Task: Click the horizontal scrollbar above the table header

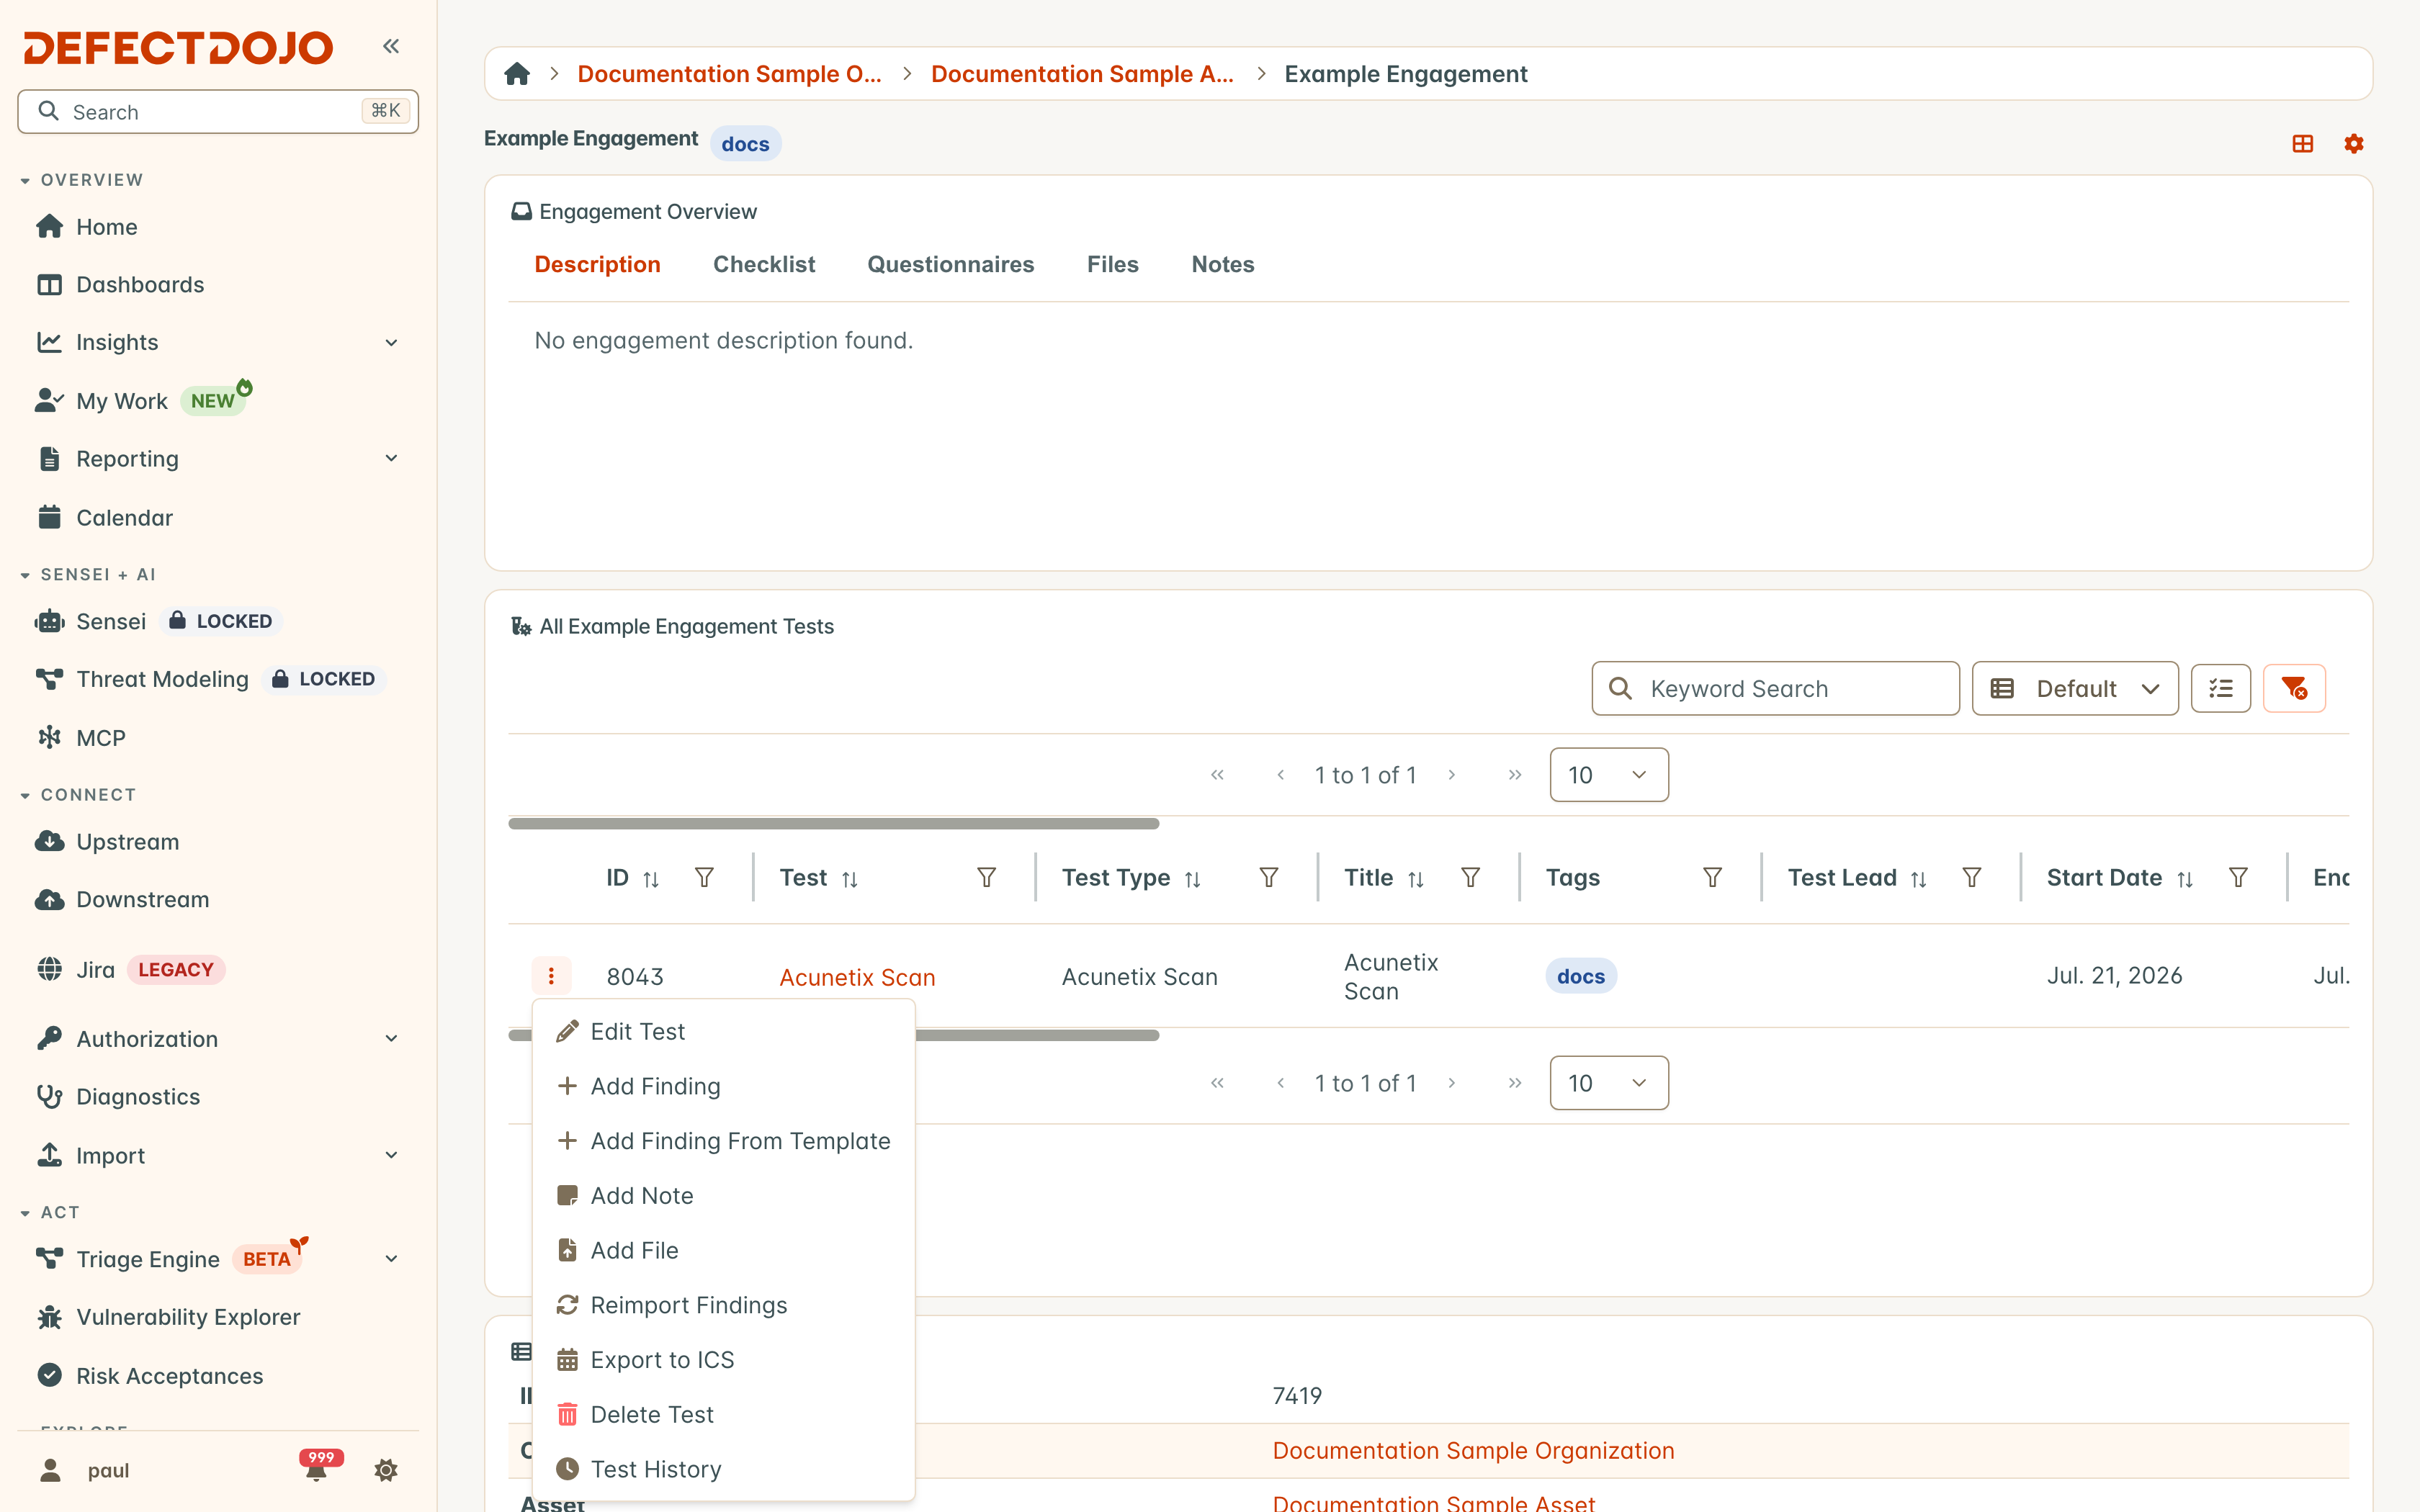Action: pyautogui.click(x=833, y=823)
